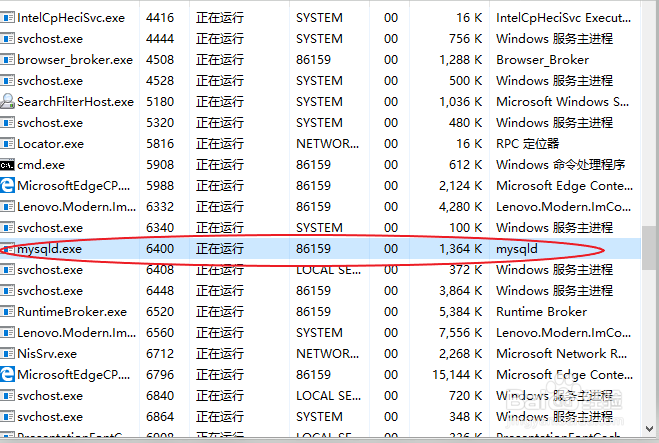Select the cmd.exe process name
The width and height of the screenshot is (659, 443).
pos(41,165)
